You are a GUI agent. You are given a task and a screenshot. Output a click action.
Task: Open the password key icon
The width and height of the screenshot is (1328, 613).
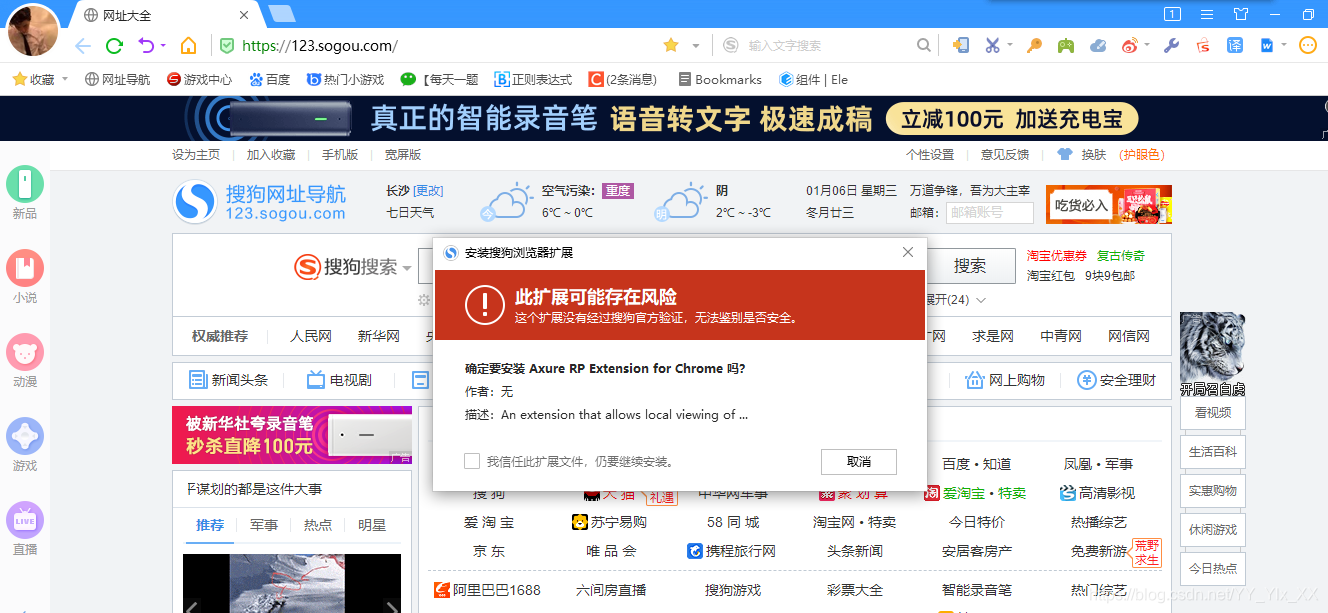1035,45
